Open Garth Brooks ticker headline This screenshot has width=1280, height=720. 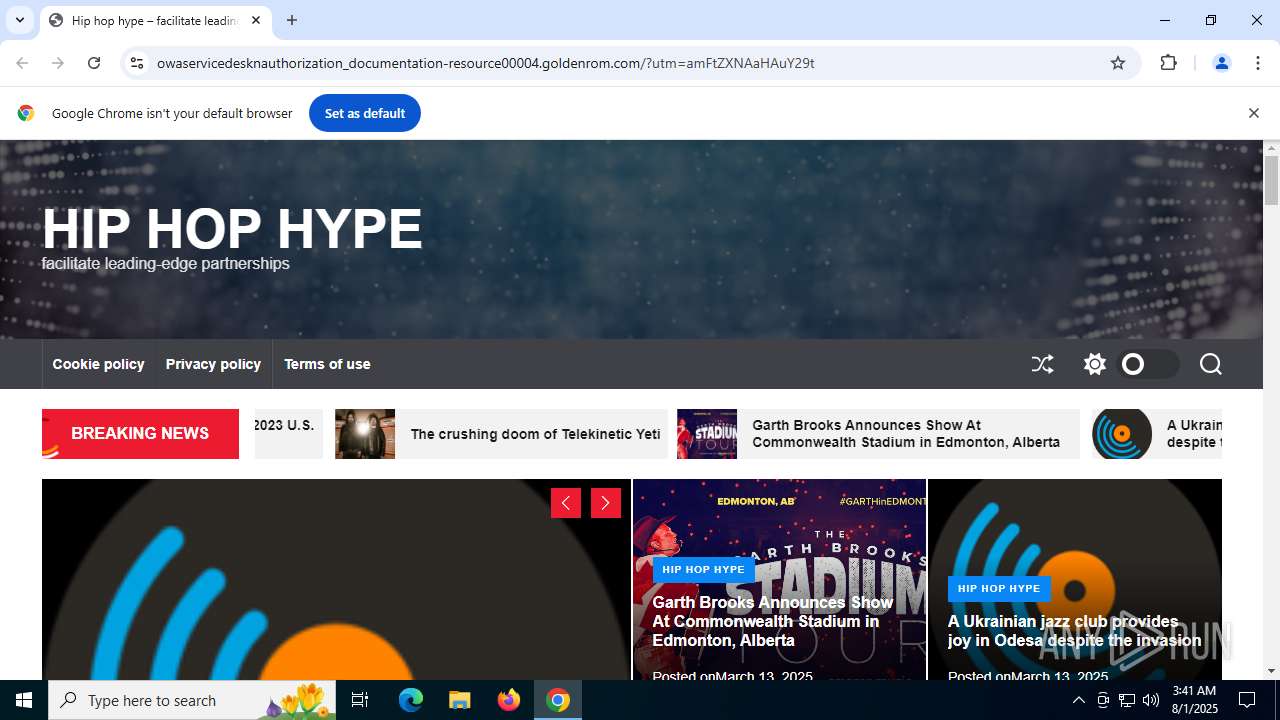[x=906, y=434]
